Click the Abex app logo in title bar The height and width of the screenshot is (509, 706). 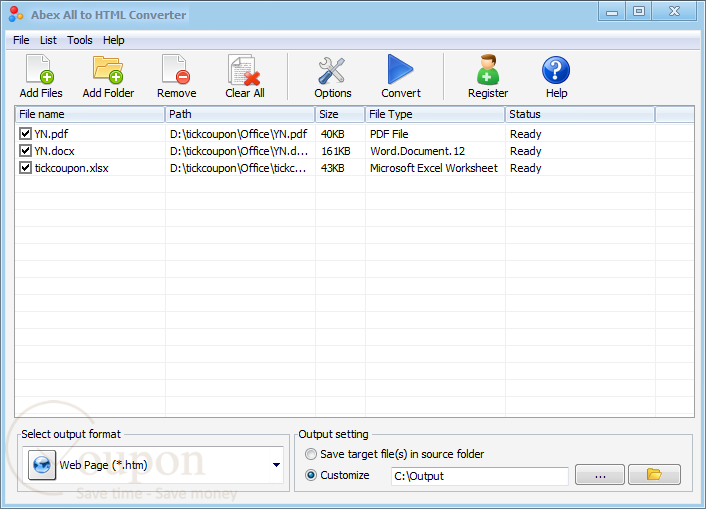pos(16,14)
